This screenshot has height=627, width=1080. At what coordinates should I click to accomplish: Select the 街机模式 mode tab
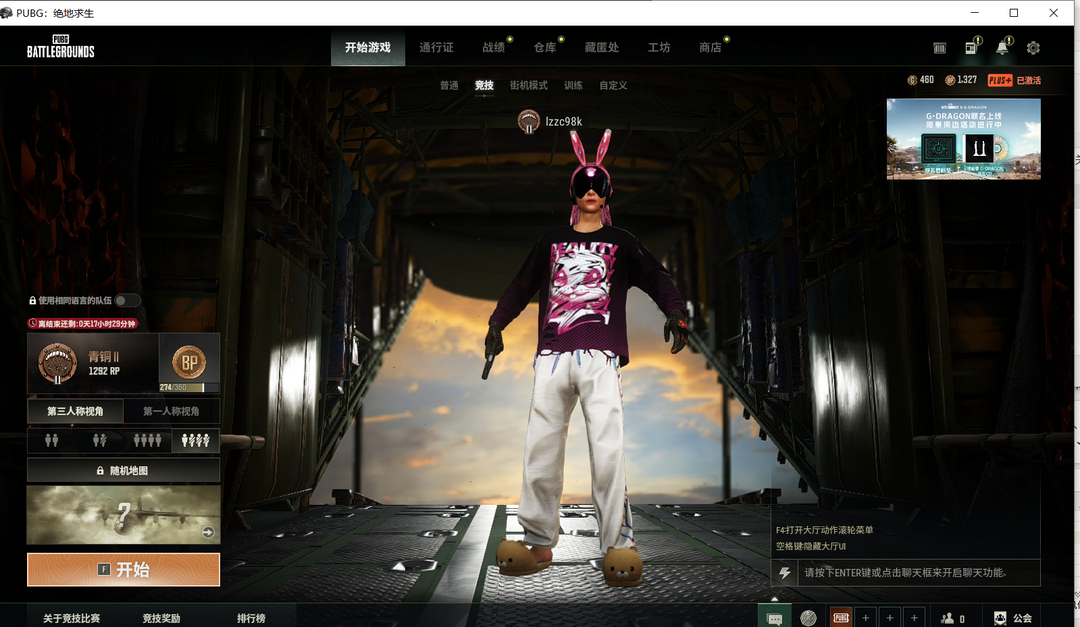pyautogui.click(x=528, y=86)
